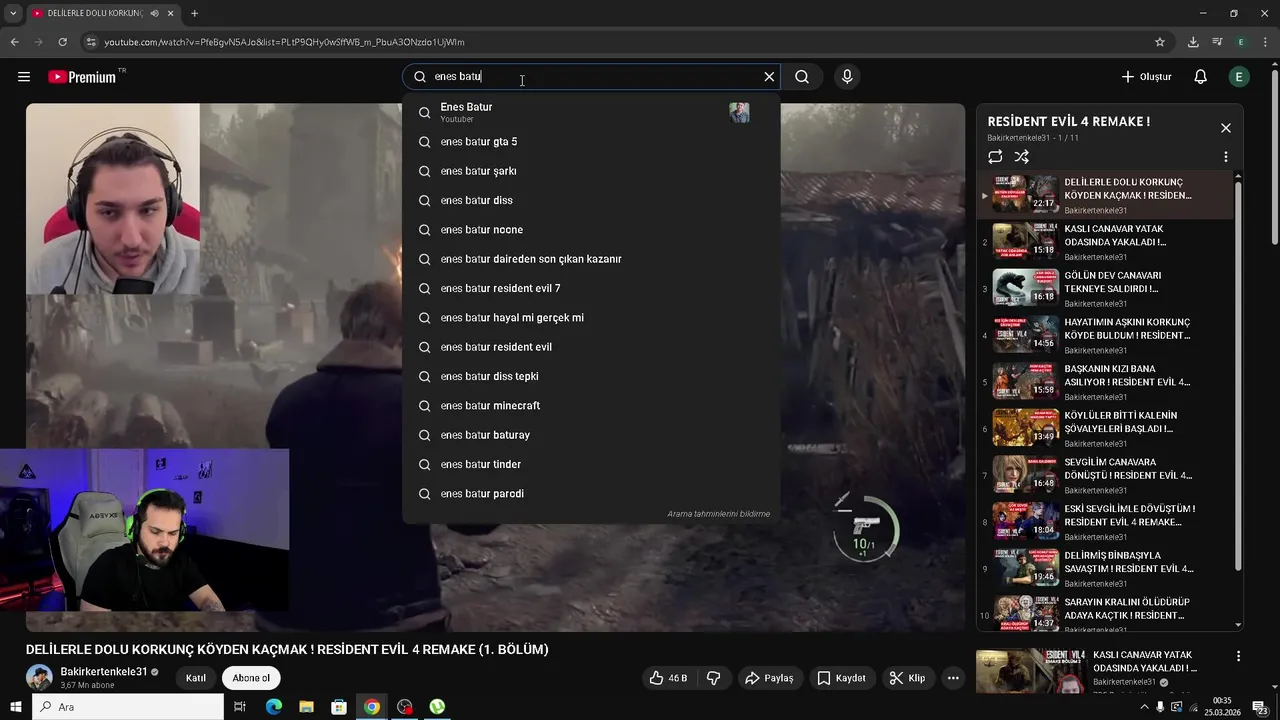The width and height of the screenshot is (1280, 720).
Task: Play playlist video HAYATIMIN AŞKINI KORKUNÇ KÖYDE
Action: pos(1105,336)
